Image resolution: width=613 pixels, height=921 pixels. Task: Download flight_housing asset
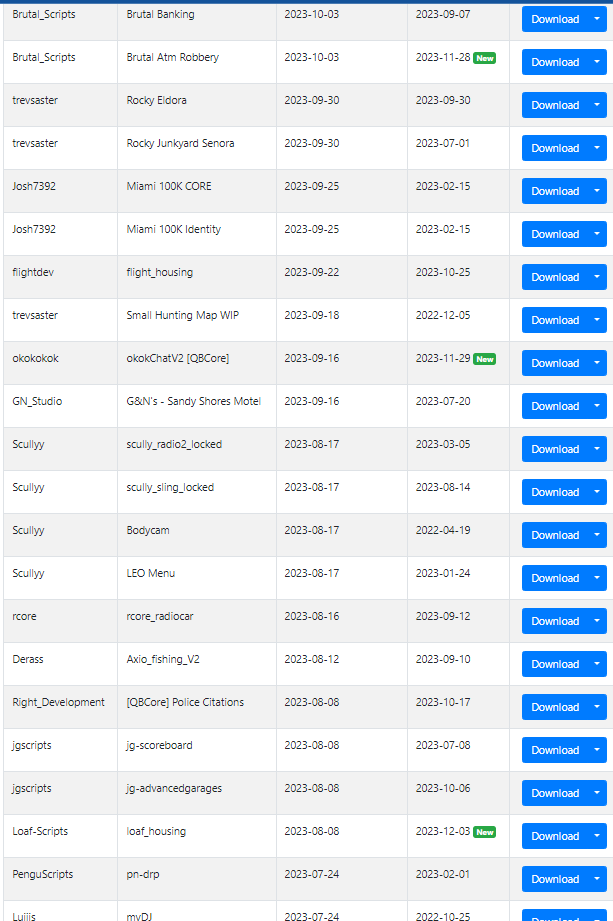(x=555, y=277)
